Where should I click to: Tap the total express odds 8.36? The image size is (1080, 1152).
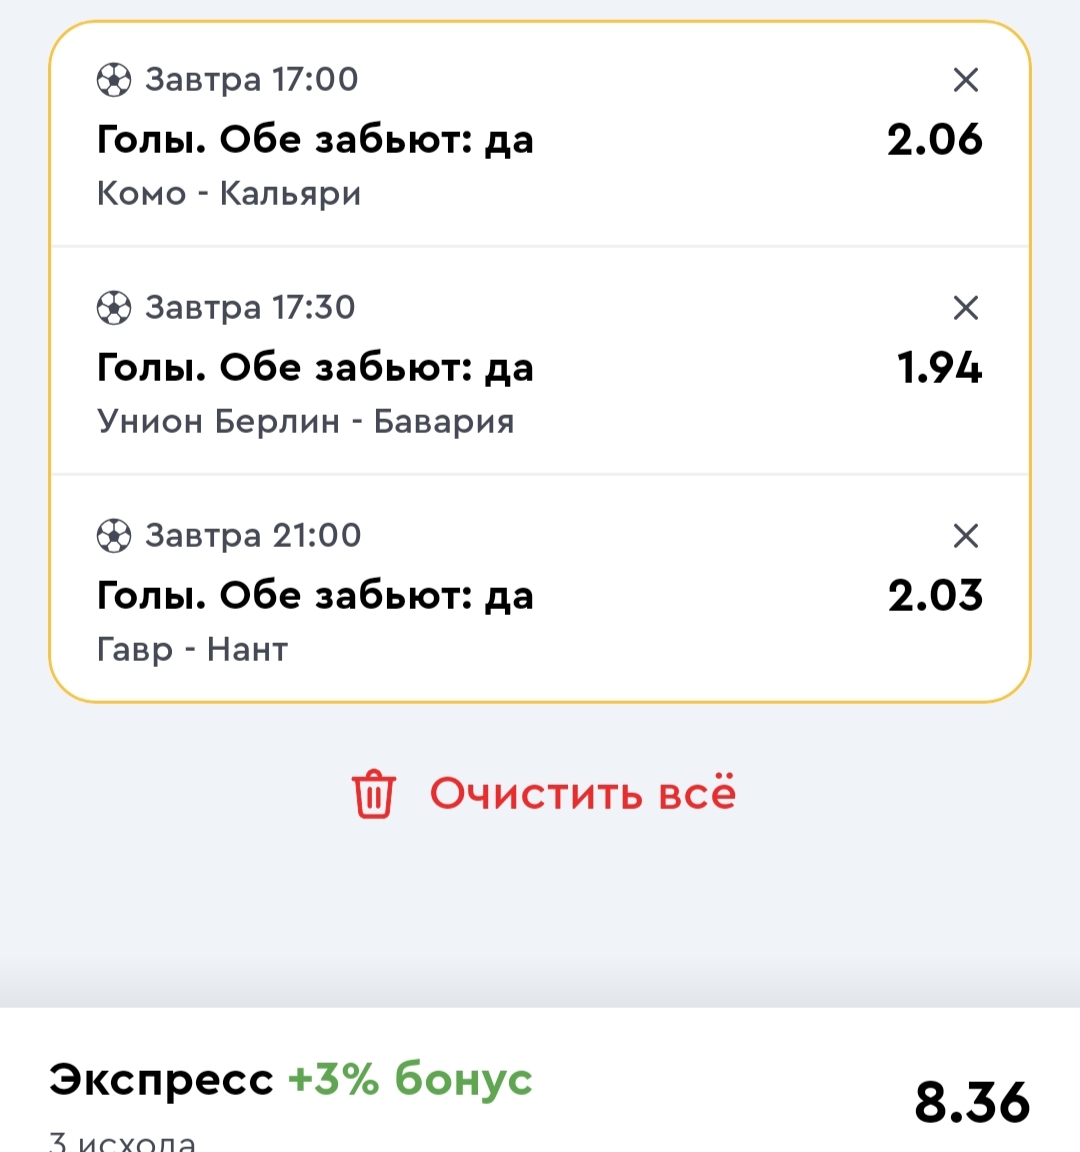[971, 1102]
